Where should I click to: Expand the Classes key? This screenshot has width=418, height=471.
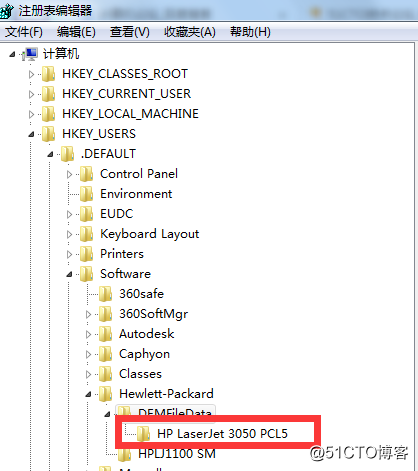tap(88, 374)
